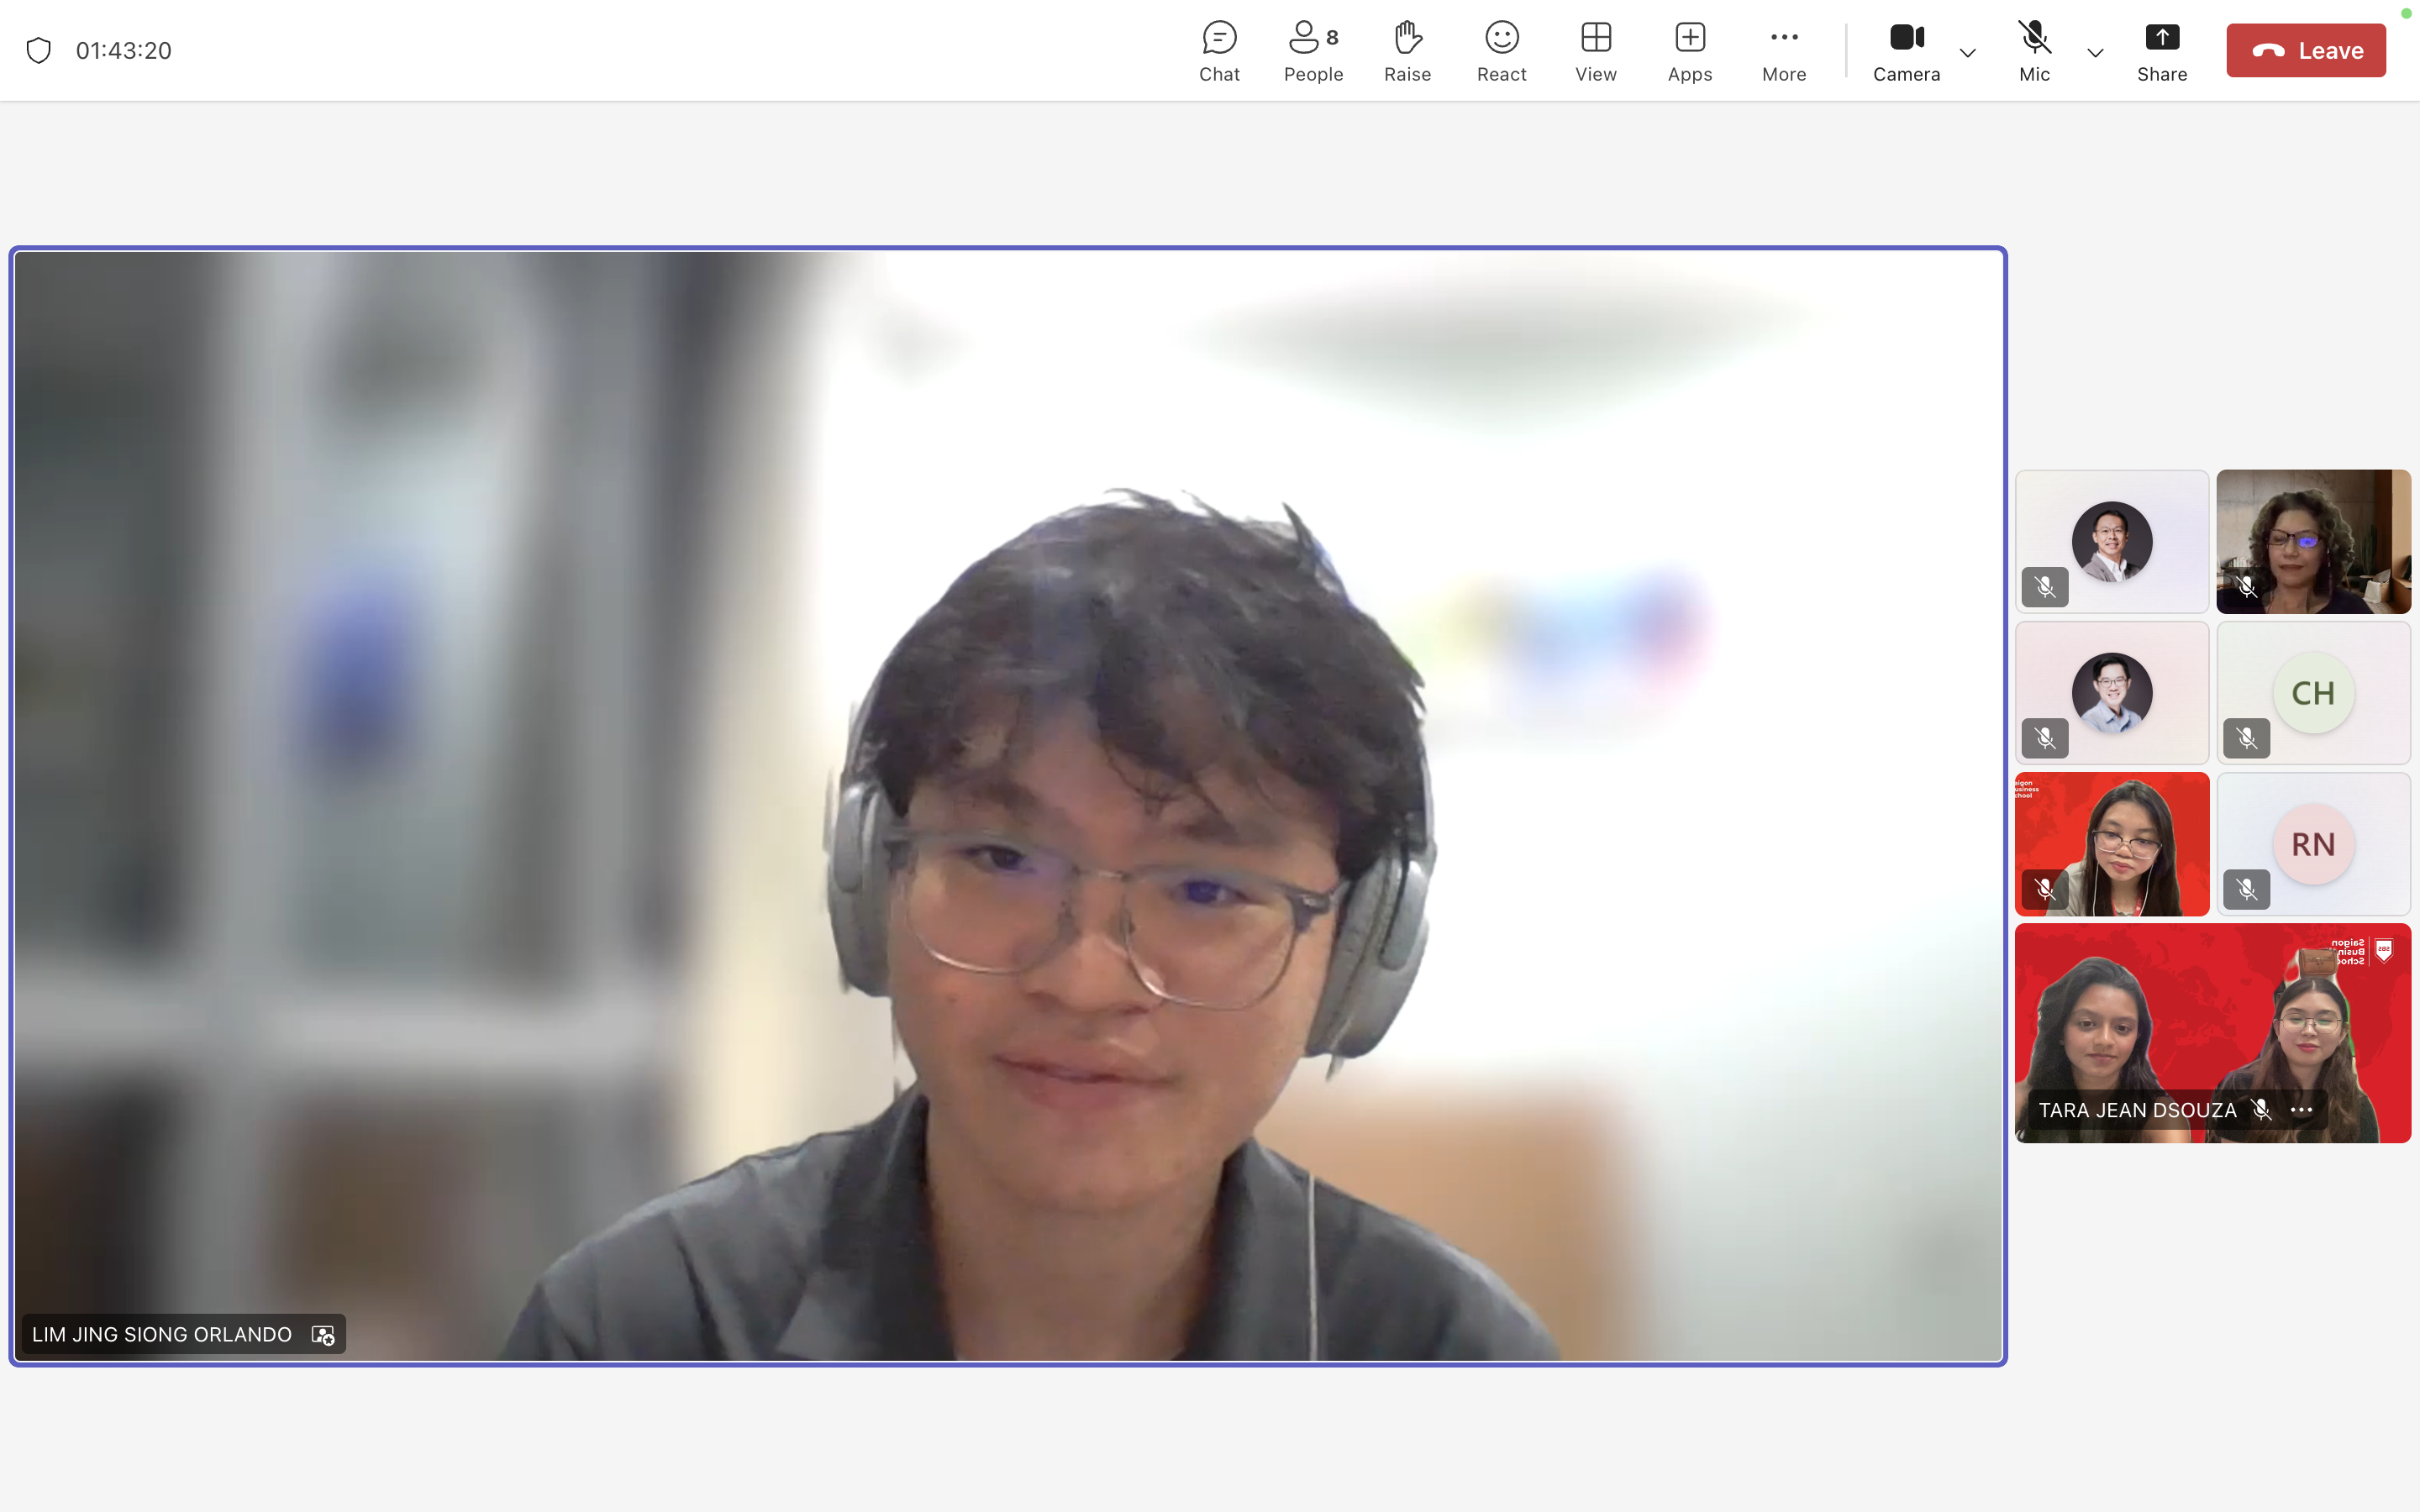Expand the Mic options chevron
This screenshot has width=2420, height=1512.
tap(2095, 53)
